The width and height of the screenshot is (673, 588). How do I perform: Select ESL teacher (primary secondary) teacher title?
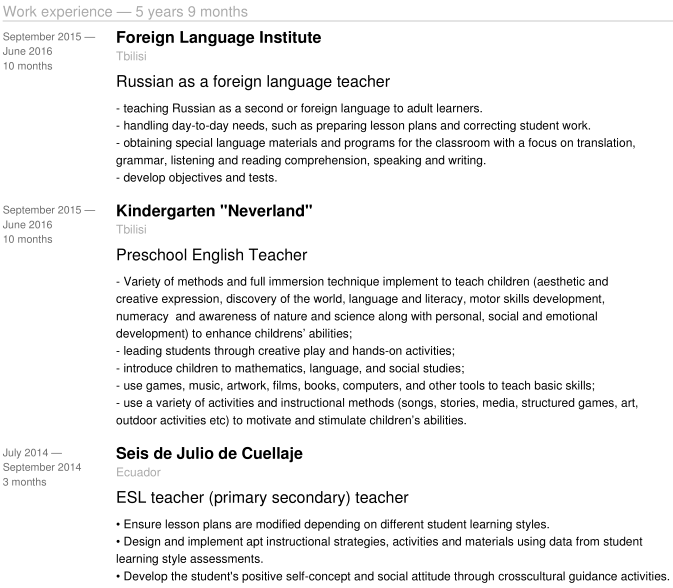coord(262,497)
